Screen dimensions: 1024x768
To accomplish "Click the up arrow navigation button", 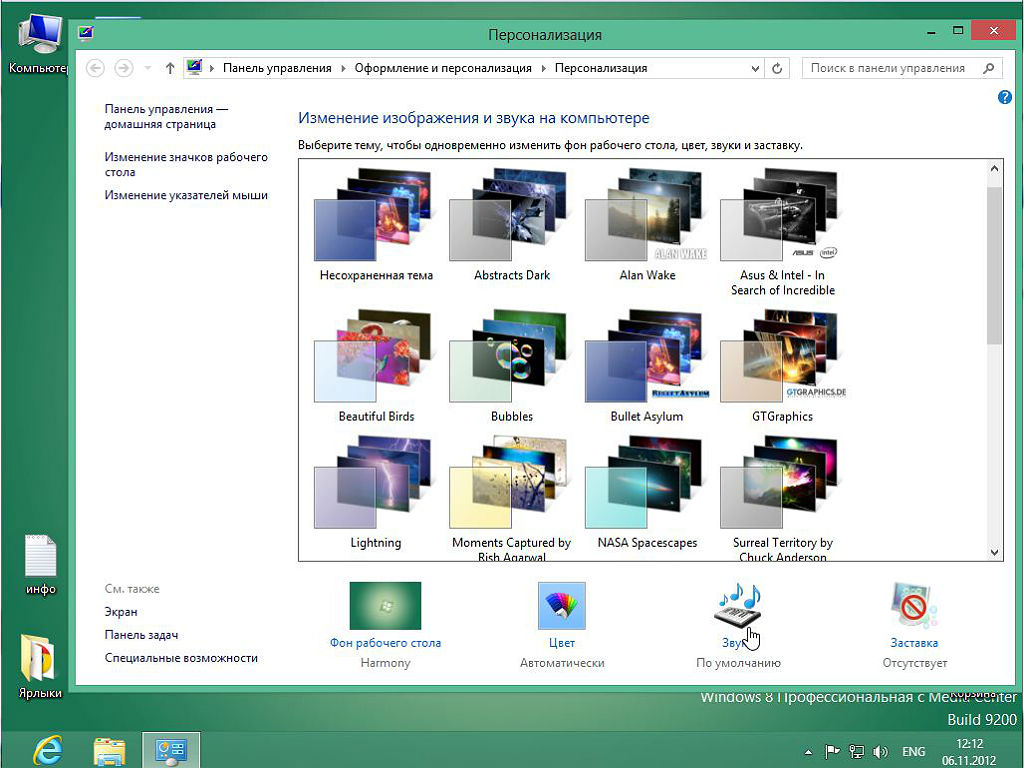I will [170, 69].
